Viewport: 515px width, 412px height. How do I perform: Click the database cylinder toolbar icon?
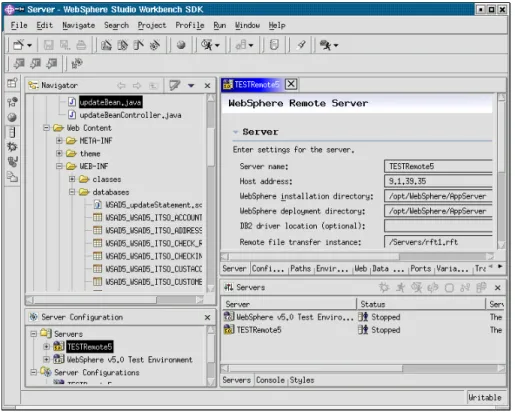(274, 45)
